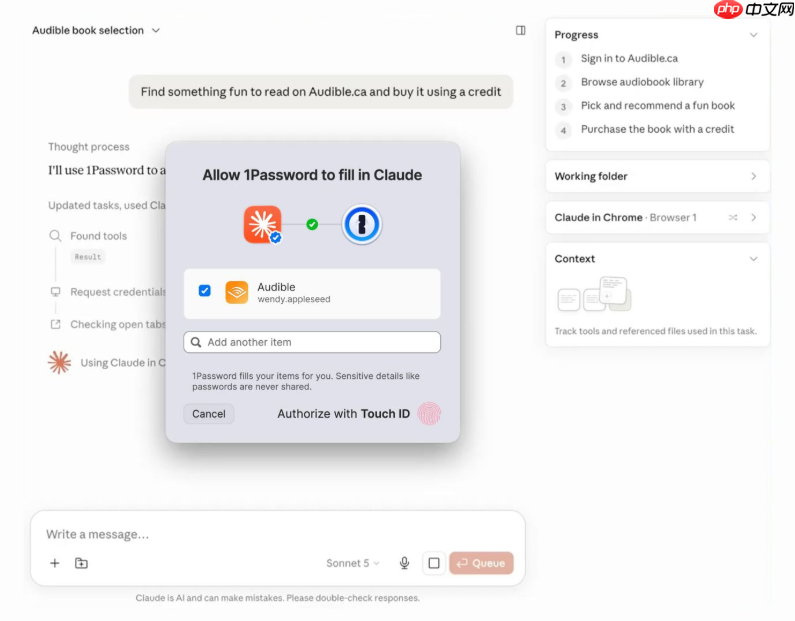Click the Touch ID fingerprint icon
The height and width of the screenshot is (621, 795).
click(429, 414)
